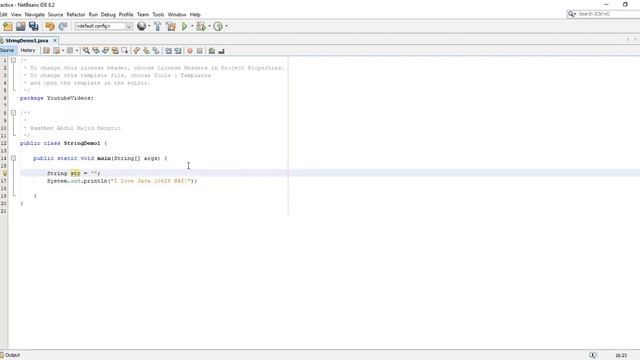Click the Search (Ctrl+I) input field
640x360 pixels.
click(608, 14)
